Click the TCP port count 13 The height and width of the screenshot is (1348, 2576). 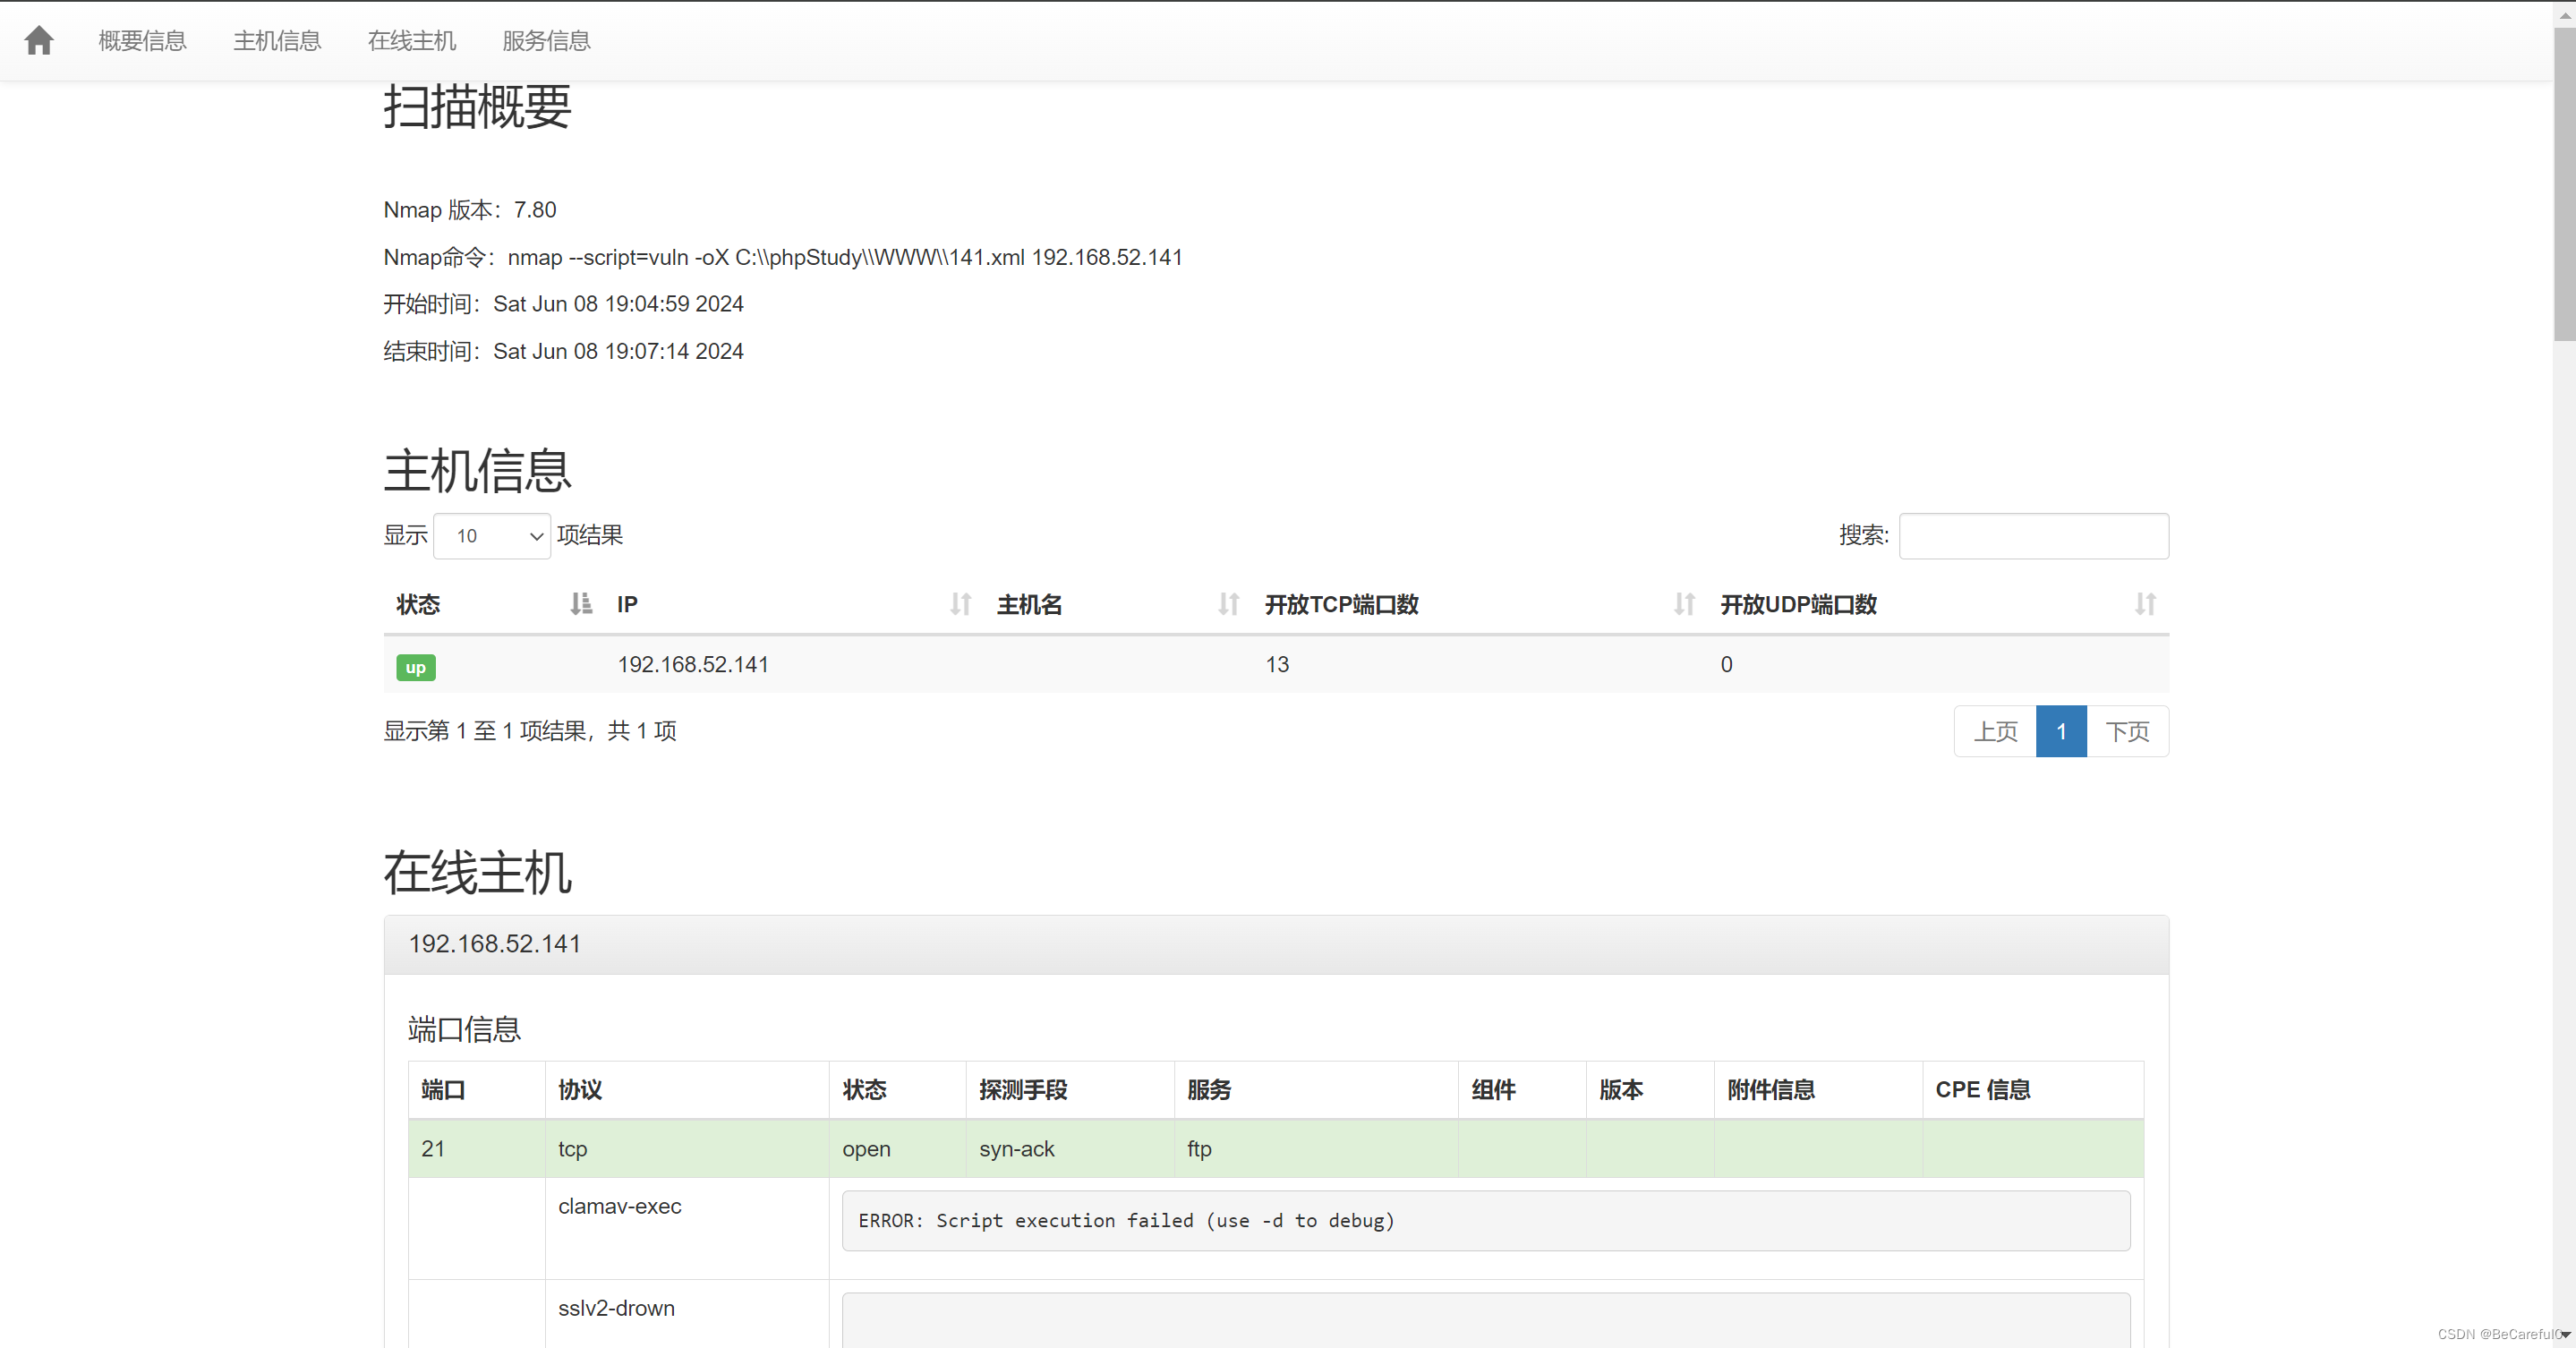[1277, 664]
